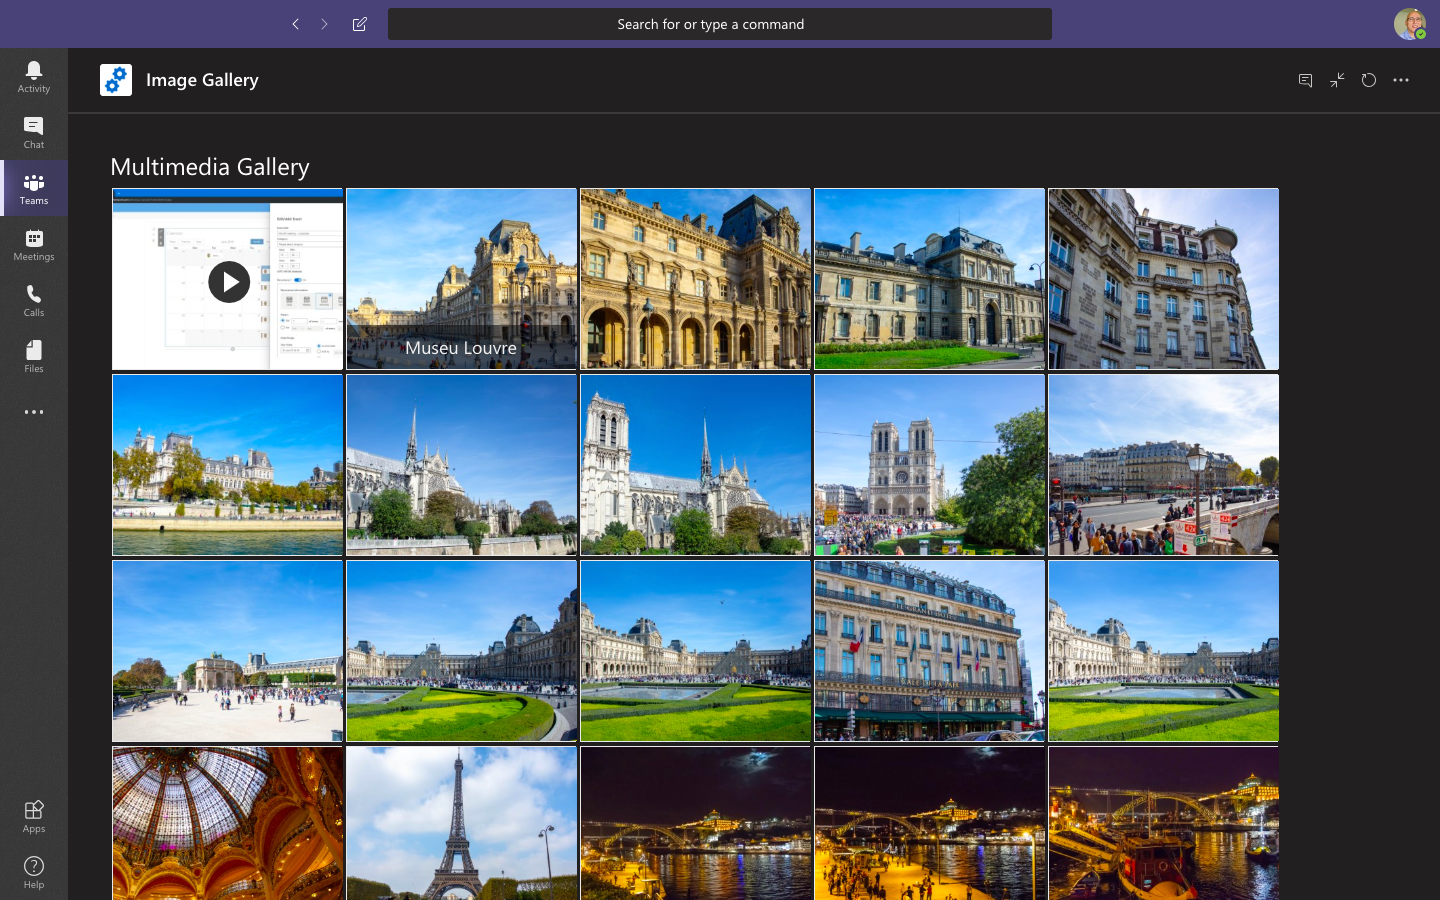Viewport: 1440px width, 900px height.
Task: Open the user profile avatar
Action: (1410, 24)
